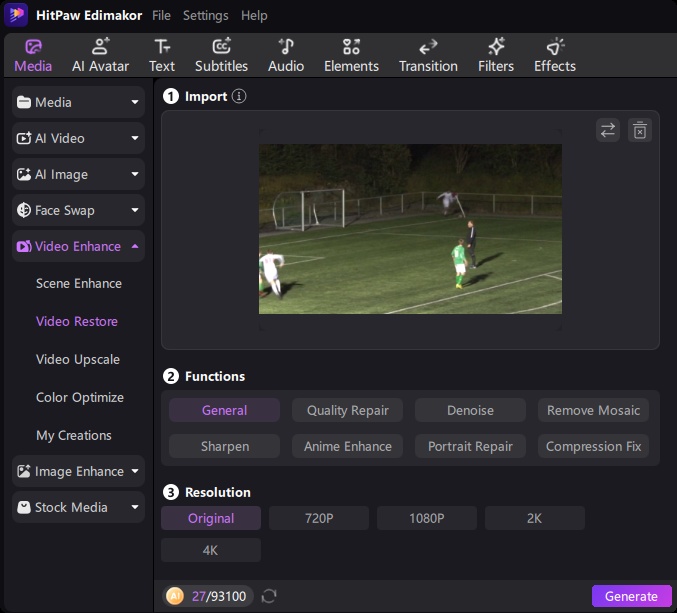Expand the Media sidebar dropdown arrow
The height and width of the screenshot is (613, 677).
135,102
